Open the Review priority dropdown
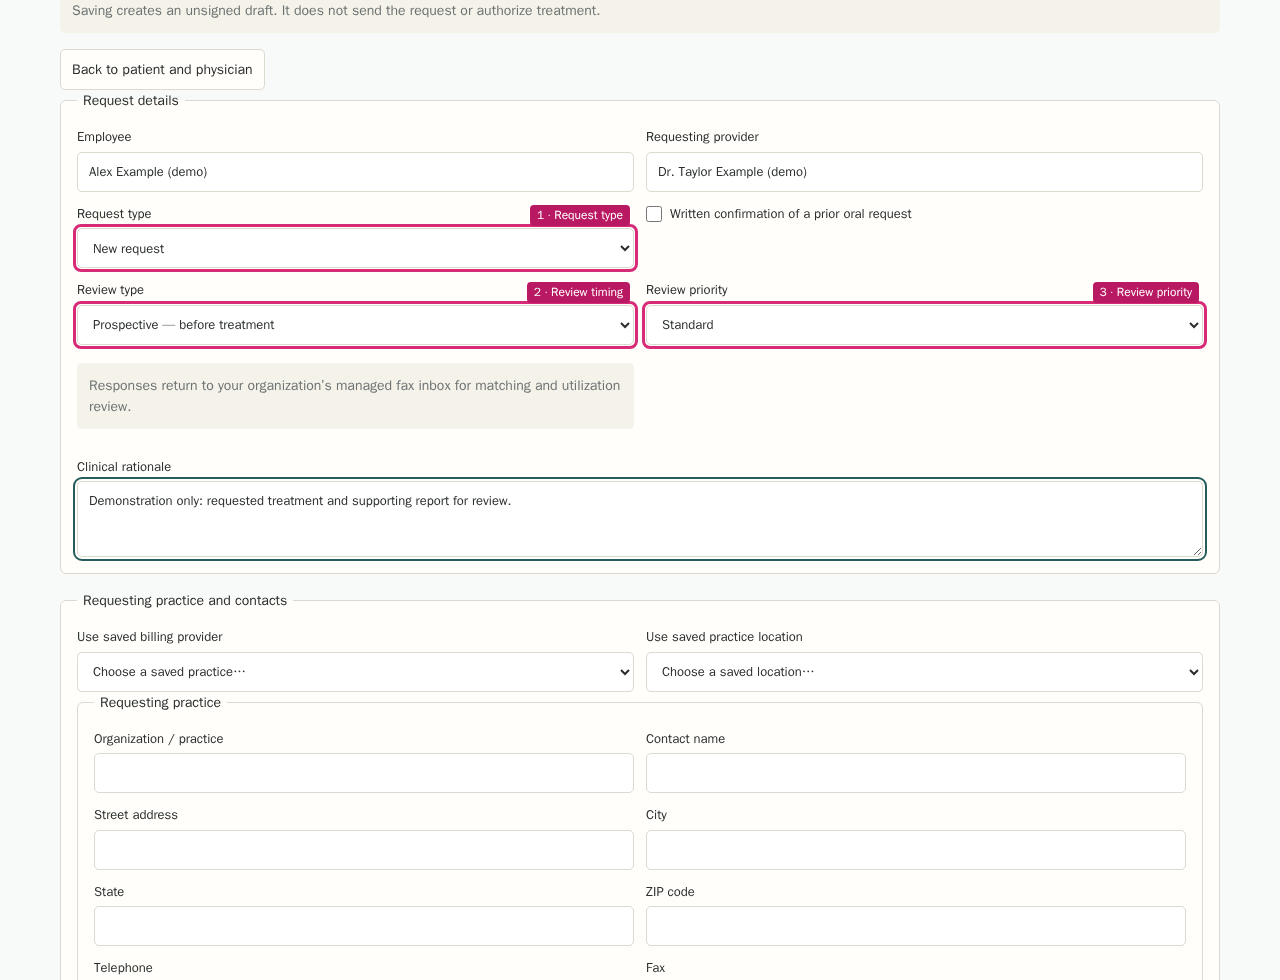 924,325
